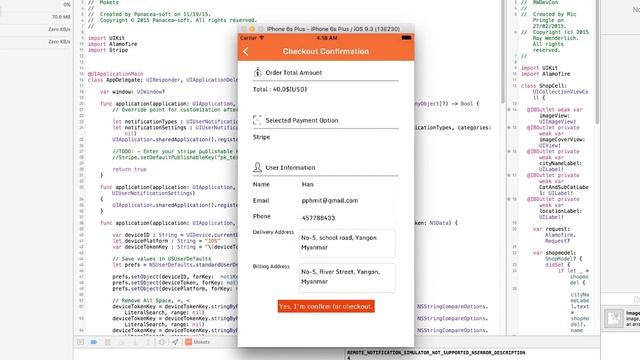Click the Step Over debug icon
This screenshot has width=640, height=360.
[x=122, y=342]
